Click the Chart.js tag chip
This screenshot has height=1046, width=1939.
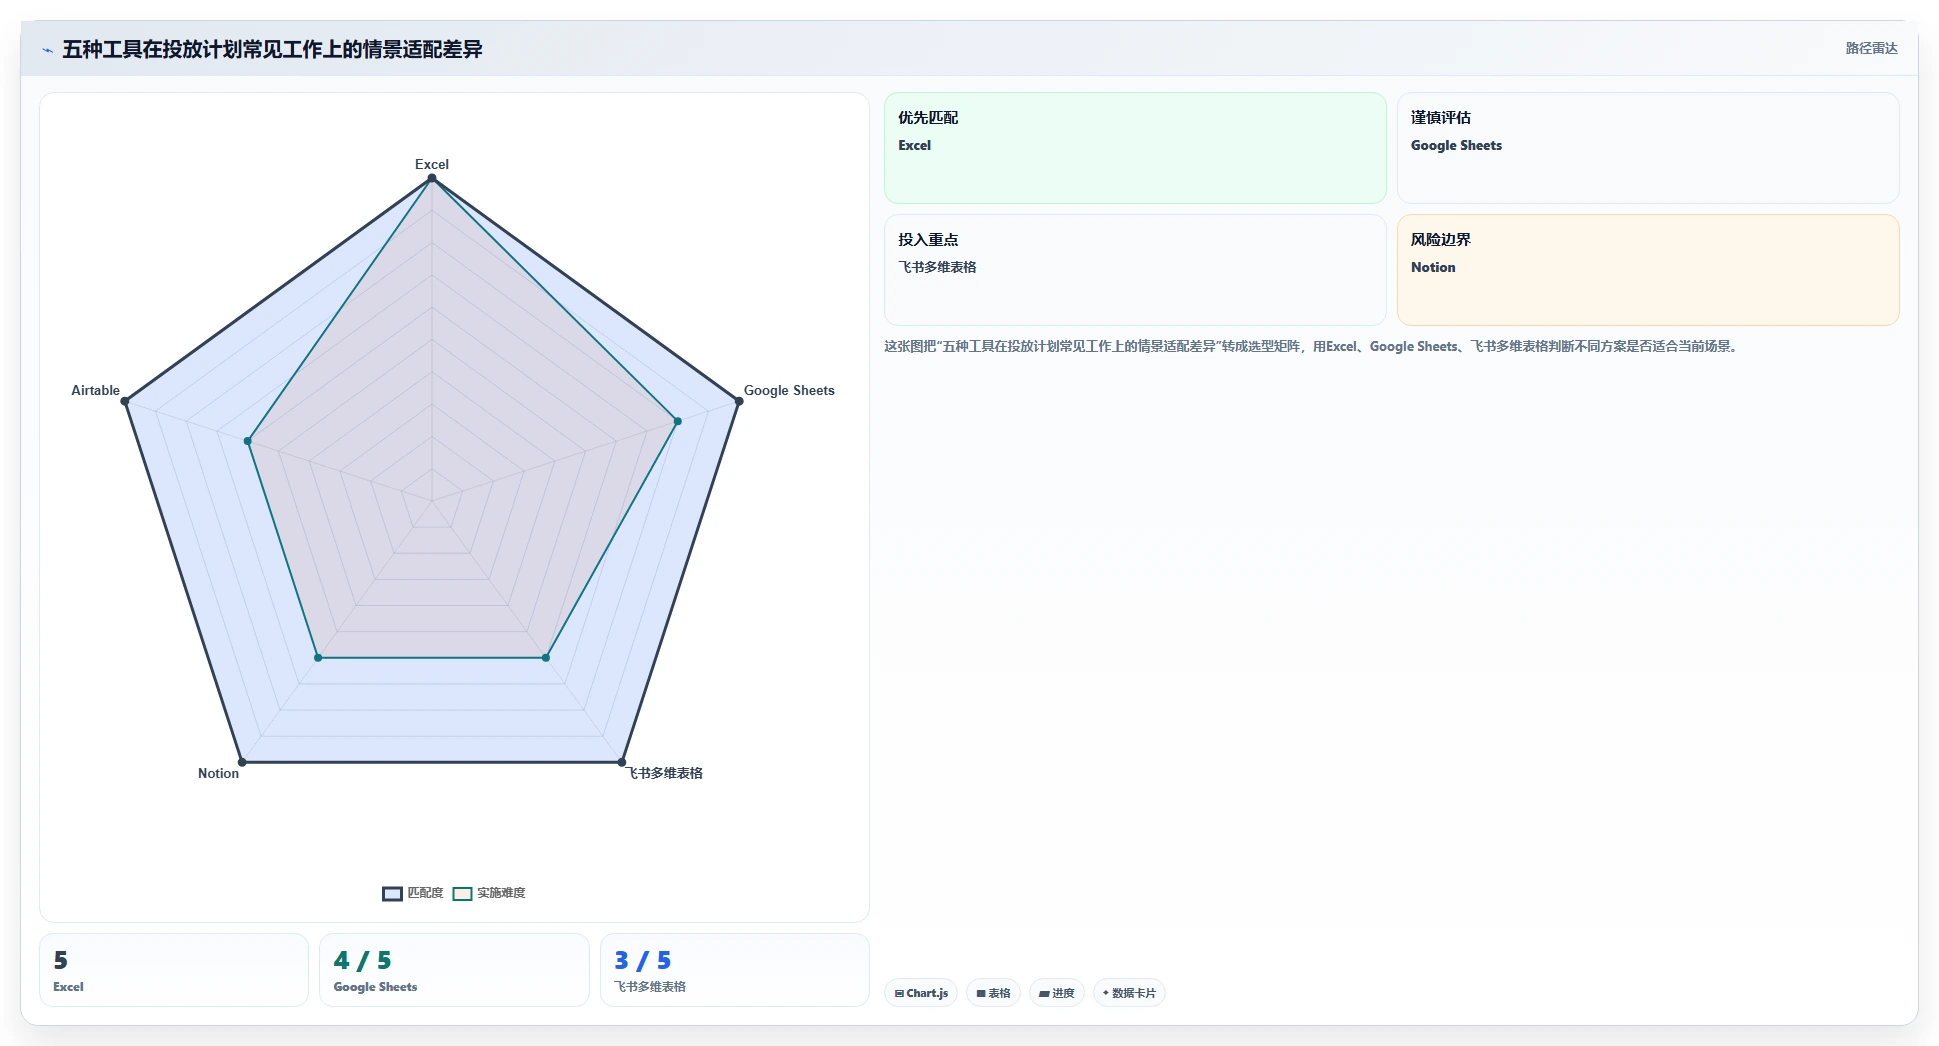(x=921, y=993)
